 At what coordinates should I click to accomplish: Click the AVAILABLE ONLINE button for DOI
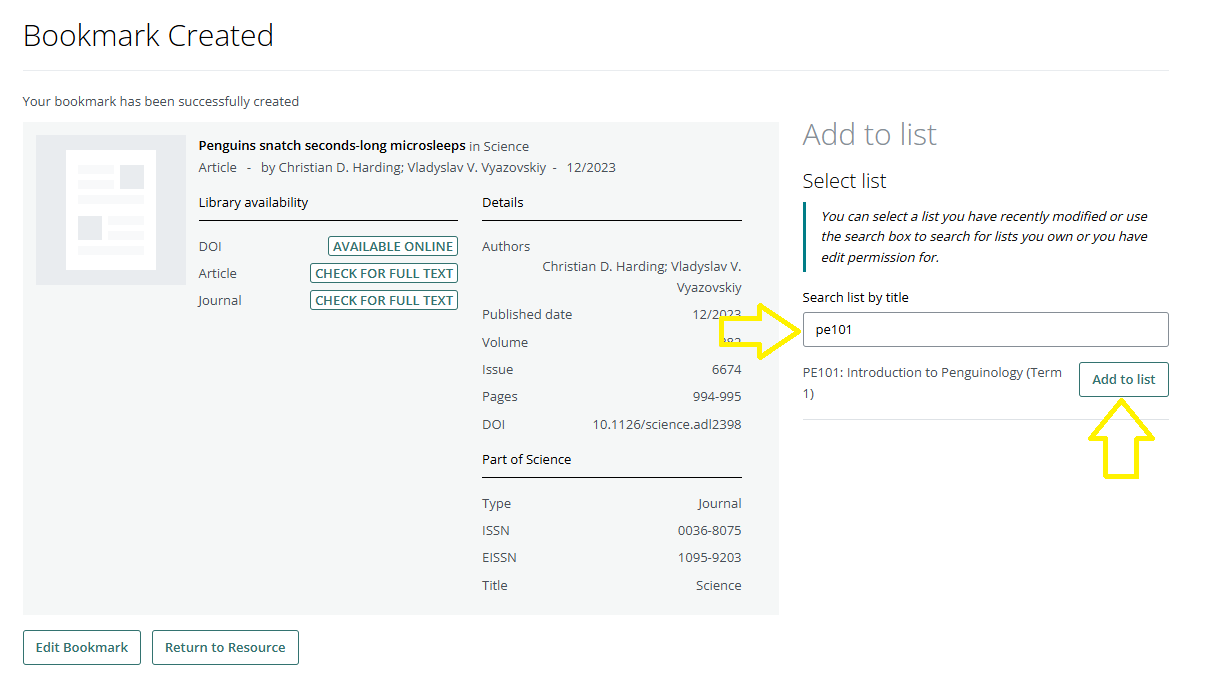pyautogui.click(x=392, y=246)
